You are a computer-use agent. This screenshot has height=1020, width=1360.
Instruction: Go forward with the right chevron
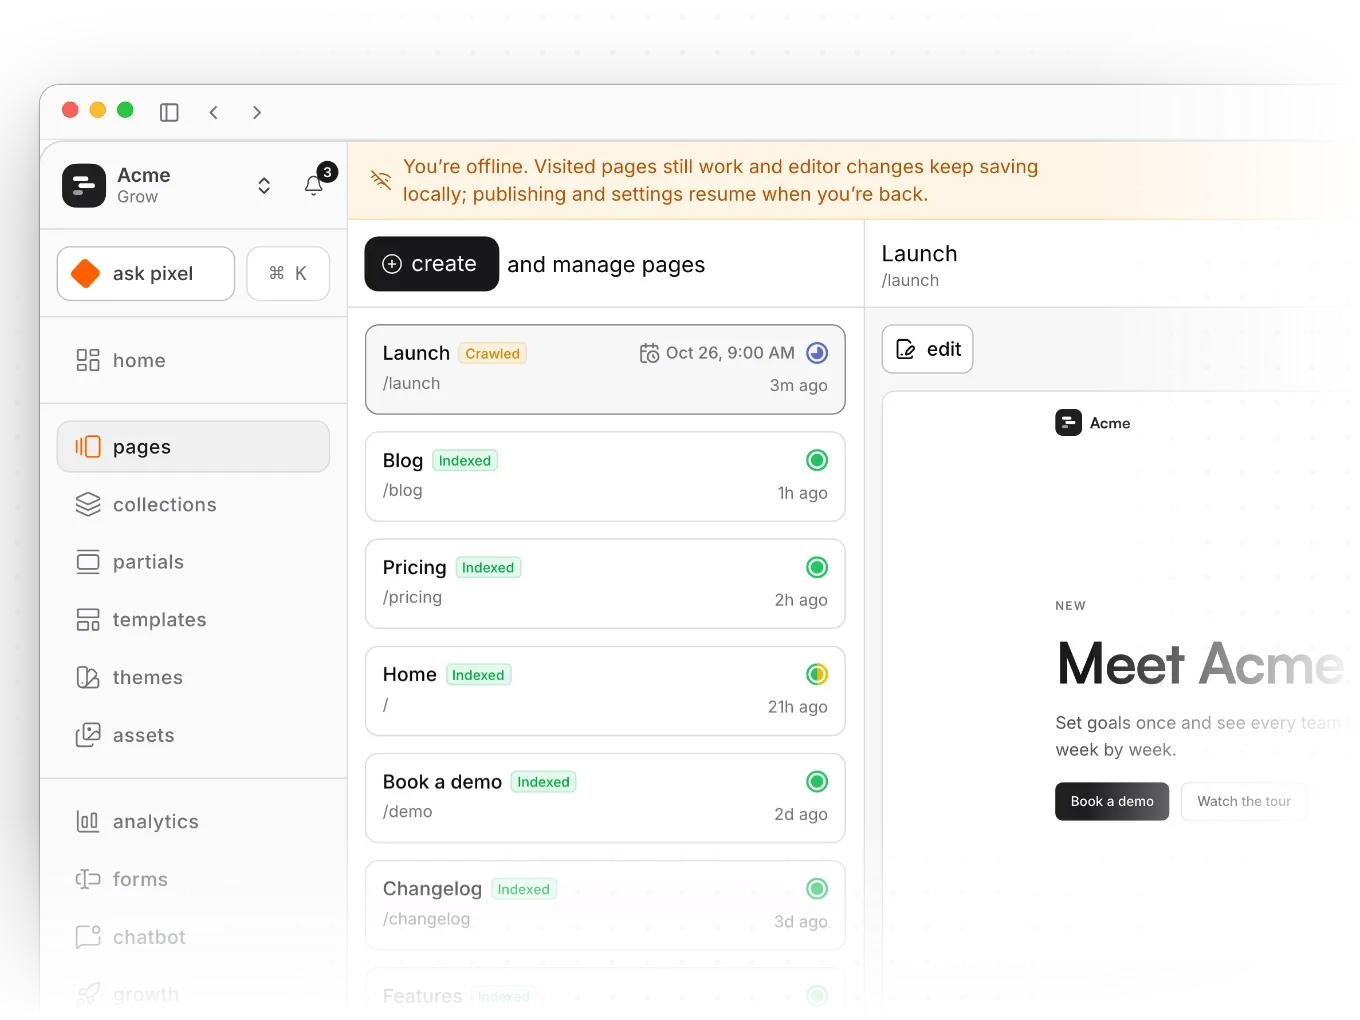click(x=257, y=112)
